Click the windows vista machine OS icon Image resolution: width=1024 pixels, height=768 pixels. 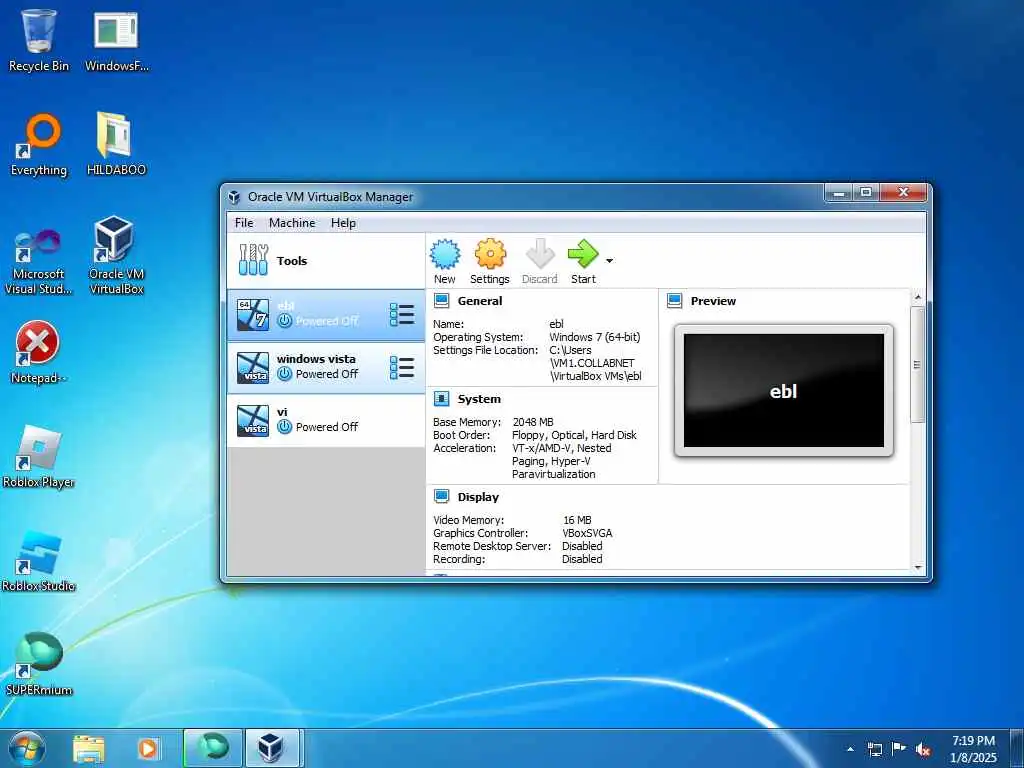(x=253, y=368)
